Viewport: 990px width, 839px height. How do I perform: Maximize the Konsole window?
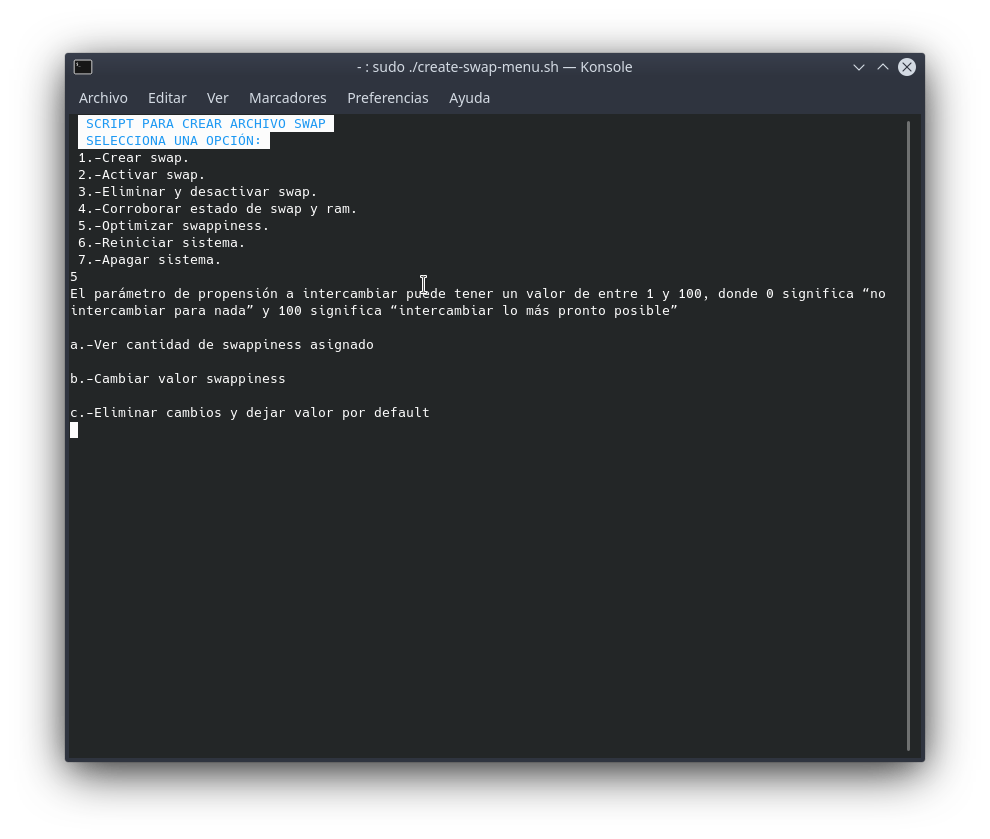point(883,67)
